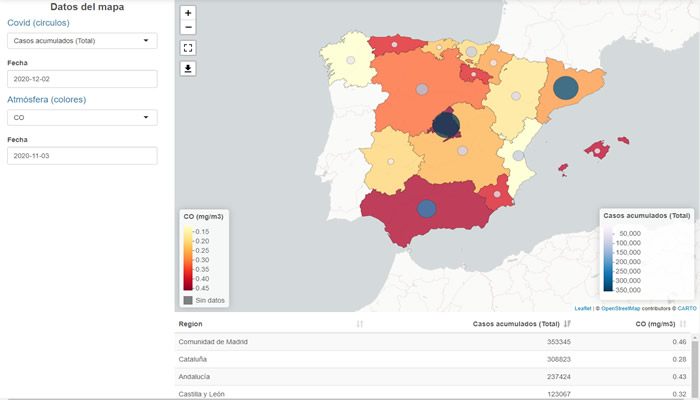
Task: Zoom in on the map
Action: click(189, 13)
